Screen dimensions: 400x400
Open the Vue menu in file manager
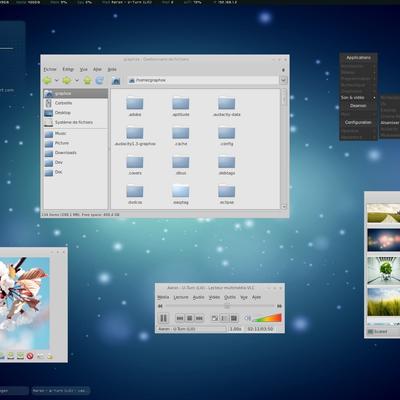pyautogui.click(x=83, y=69)
